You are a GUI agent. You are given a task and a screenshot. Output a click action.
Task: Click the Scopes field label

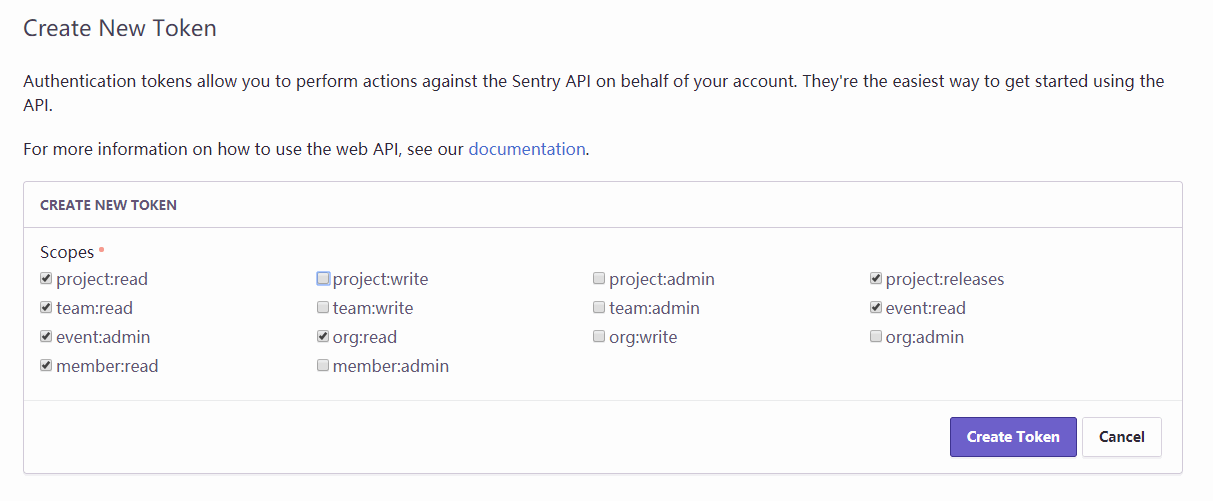(67, 253)
